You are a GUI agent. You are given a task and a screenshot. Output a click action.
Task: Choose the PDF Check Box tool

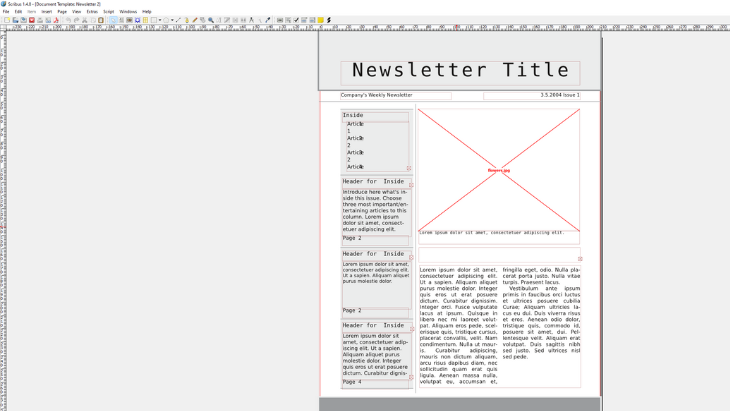click(x=296, y=20)
